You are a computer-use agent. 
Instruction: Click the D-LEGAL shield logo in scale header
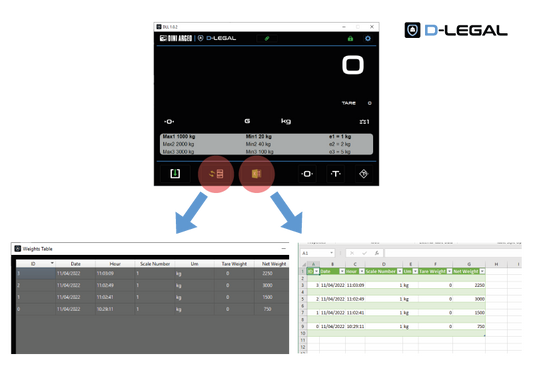(201, 38)
